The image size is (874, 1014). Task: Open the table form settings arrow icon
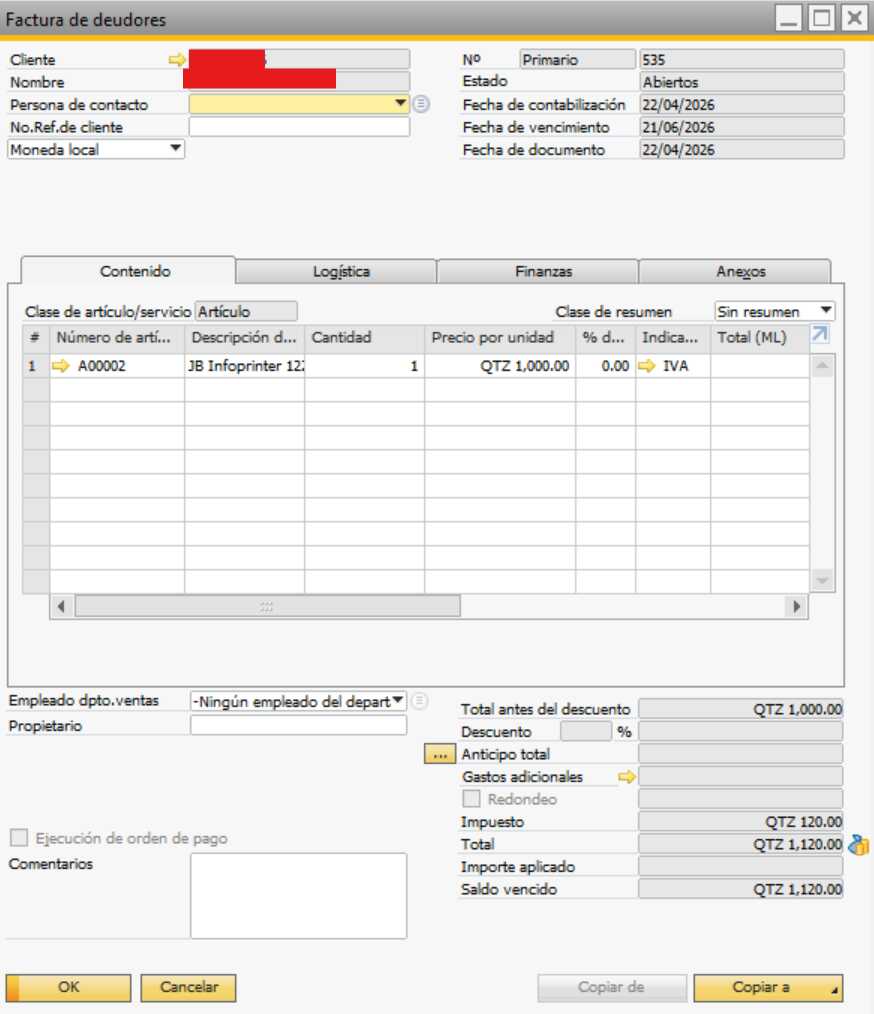point(819,335)
